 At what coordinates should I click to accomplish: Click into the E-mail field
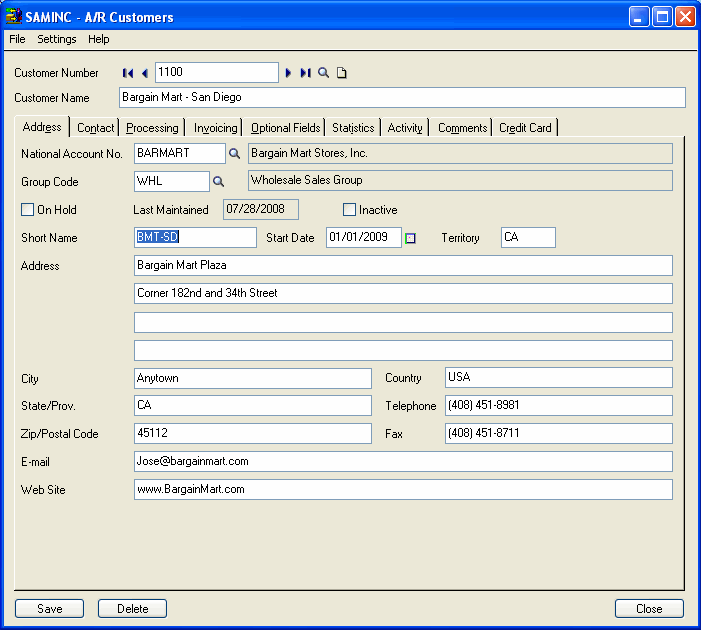coord(402,462)
